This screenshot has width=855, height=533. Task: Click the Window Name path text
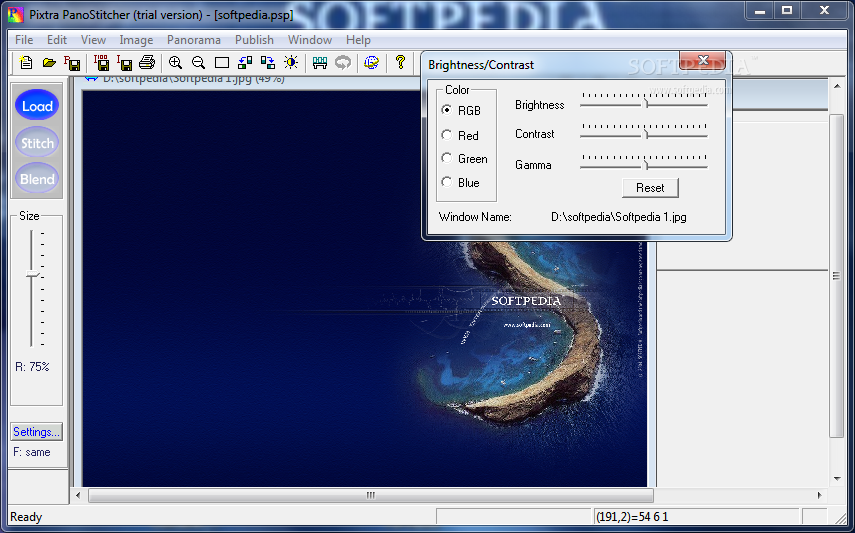pos(618,217)
